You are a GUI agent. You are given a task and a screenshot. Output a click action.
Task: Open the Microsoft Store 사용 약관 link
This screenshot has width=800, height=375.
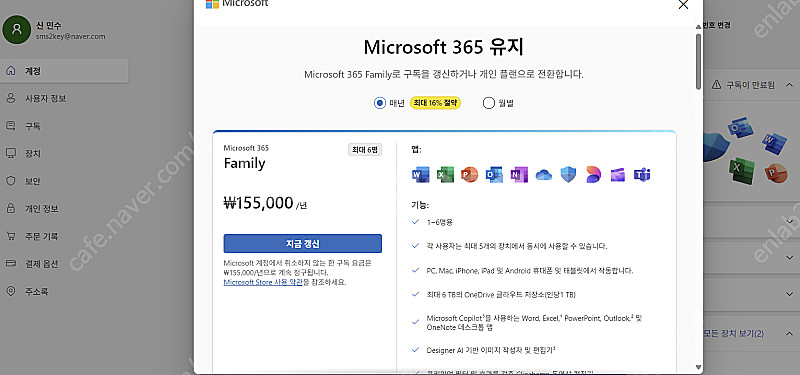coord(263,282)
